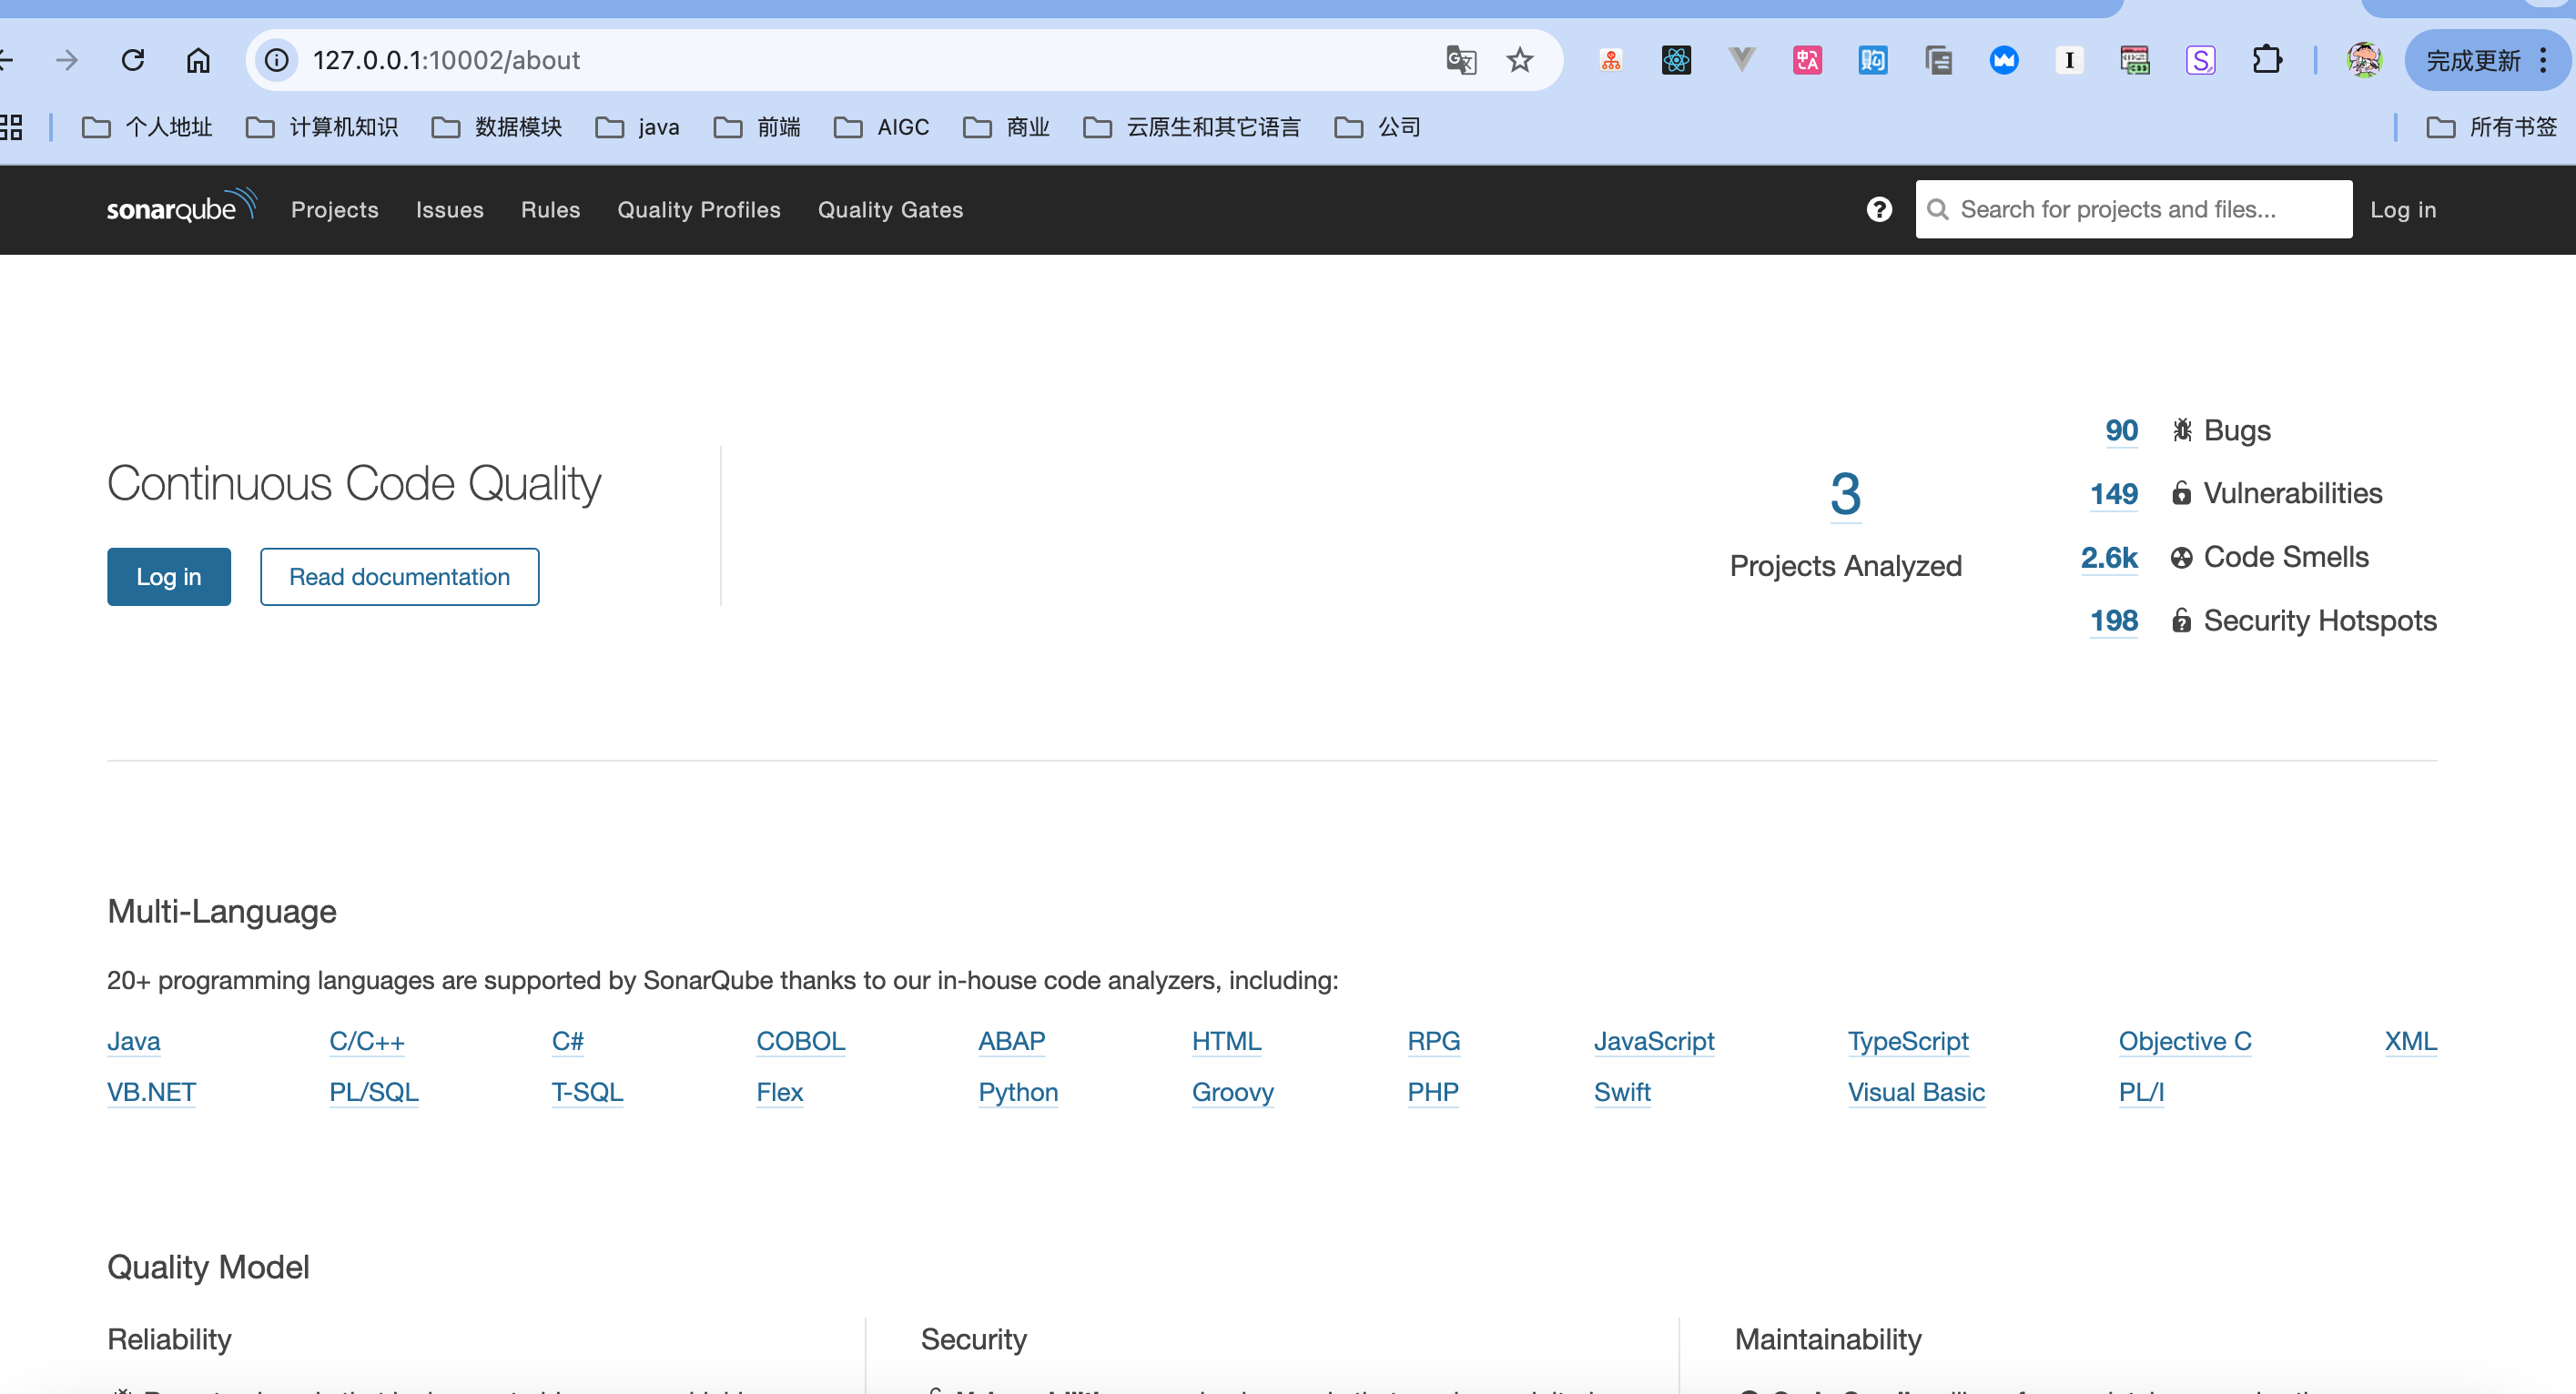The height and width of the screenshot is (1394, 2576).
Task: Open the Google Translate icon
Action: point(1461,60)
